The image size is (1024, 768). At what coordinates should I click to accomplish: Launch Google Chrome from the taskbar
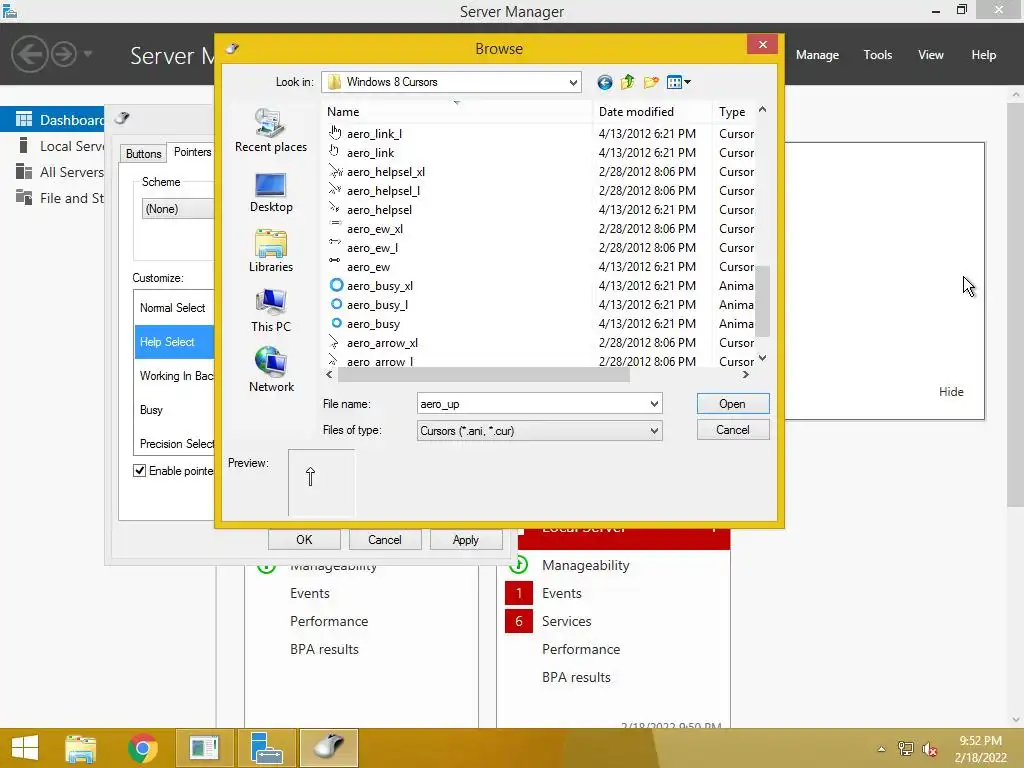(x=142, y=748)
